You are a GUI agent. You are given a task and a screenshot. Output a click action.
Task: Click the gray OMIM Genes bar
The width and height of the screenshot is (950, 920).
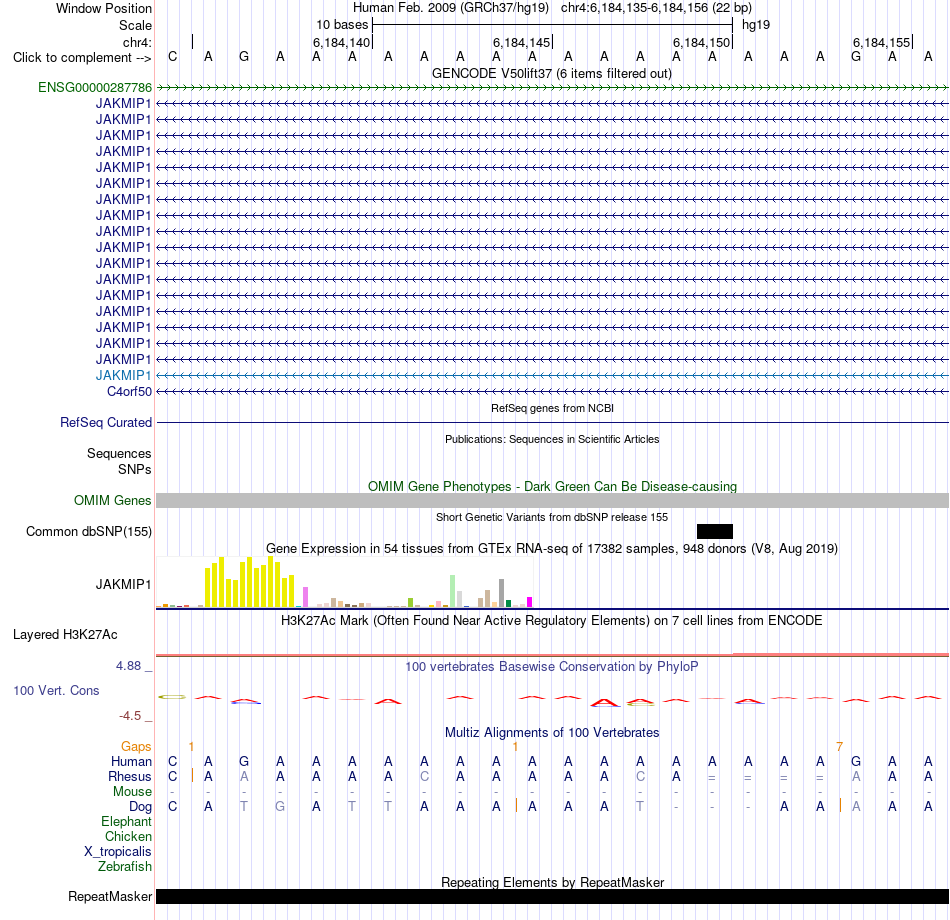pyautogui.click(x=552, y=500)
